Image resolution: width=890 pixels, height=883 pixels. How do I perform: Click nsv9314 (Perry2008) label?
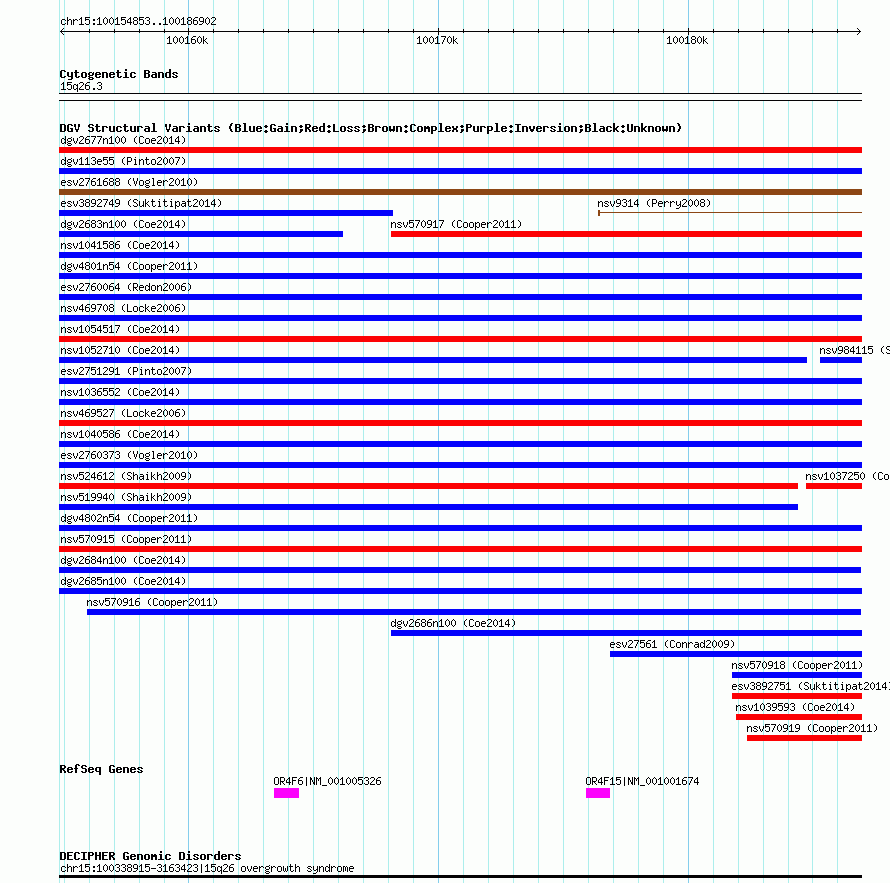654,203
